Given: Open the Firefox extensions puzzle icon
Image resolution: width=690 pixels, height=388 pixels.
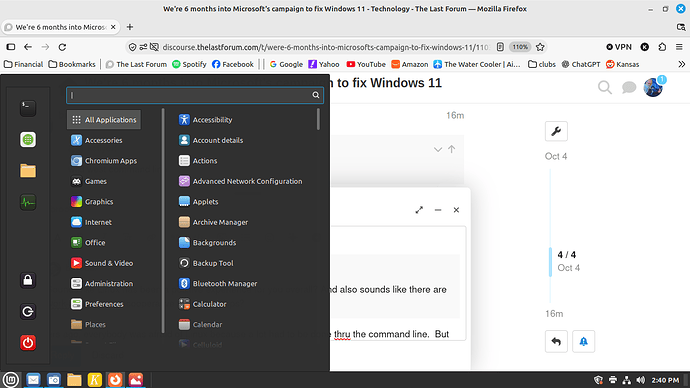Looking at the screenshot, I should click(662, 47).
